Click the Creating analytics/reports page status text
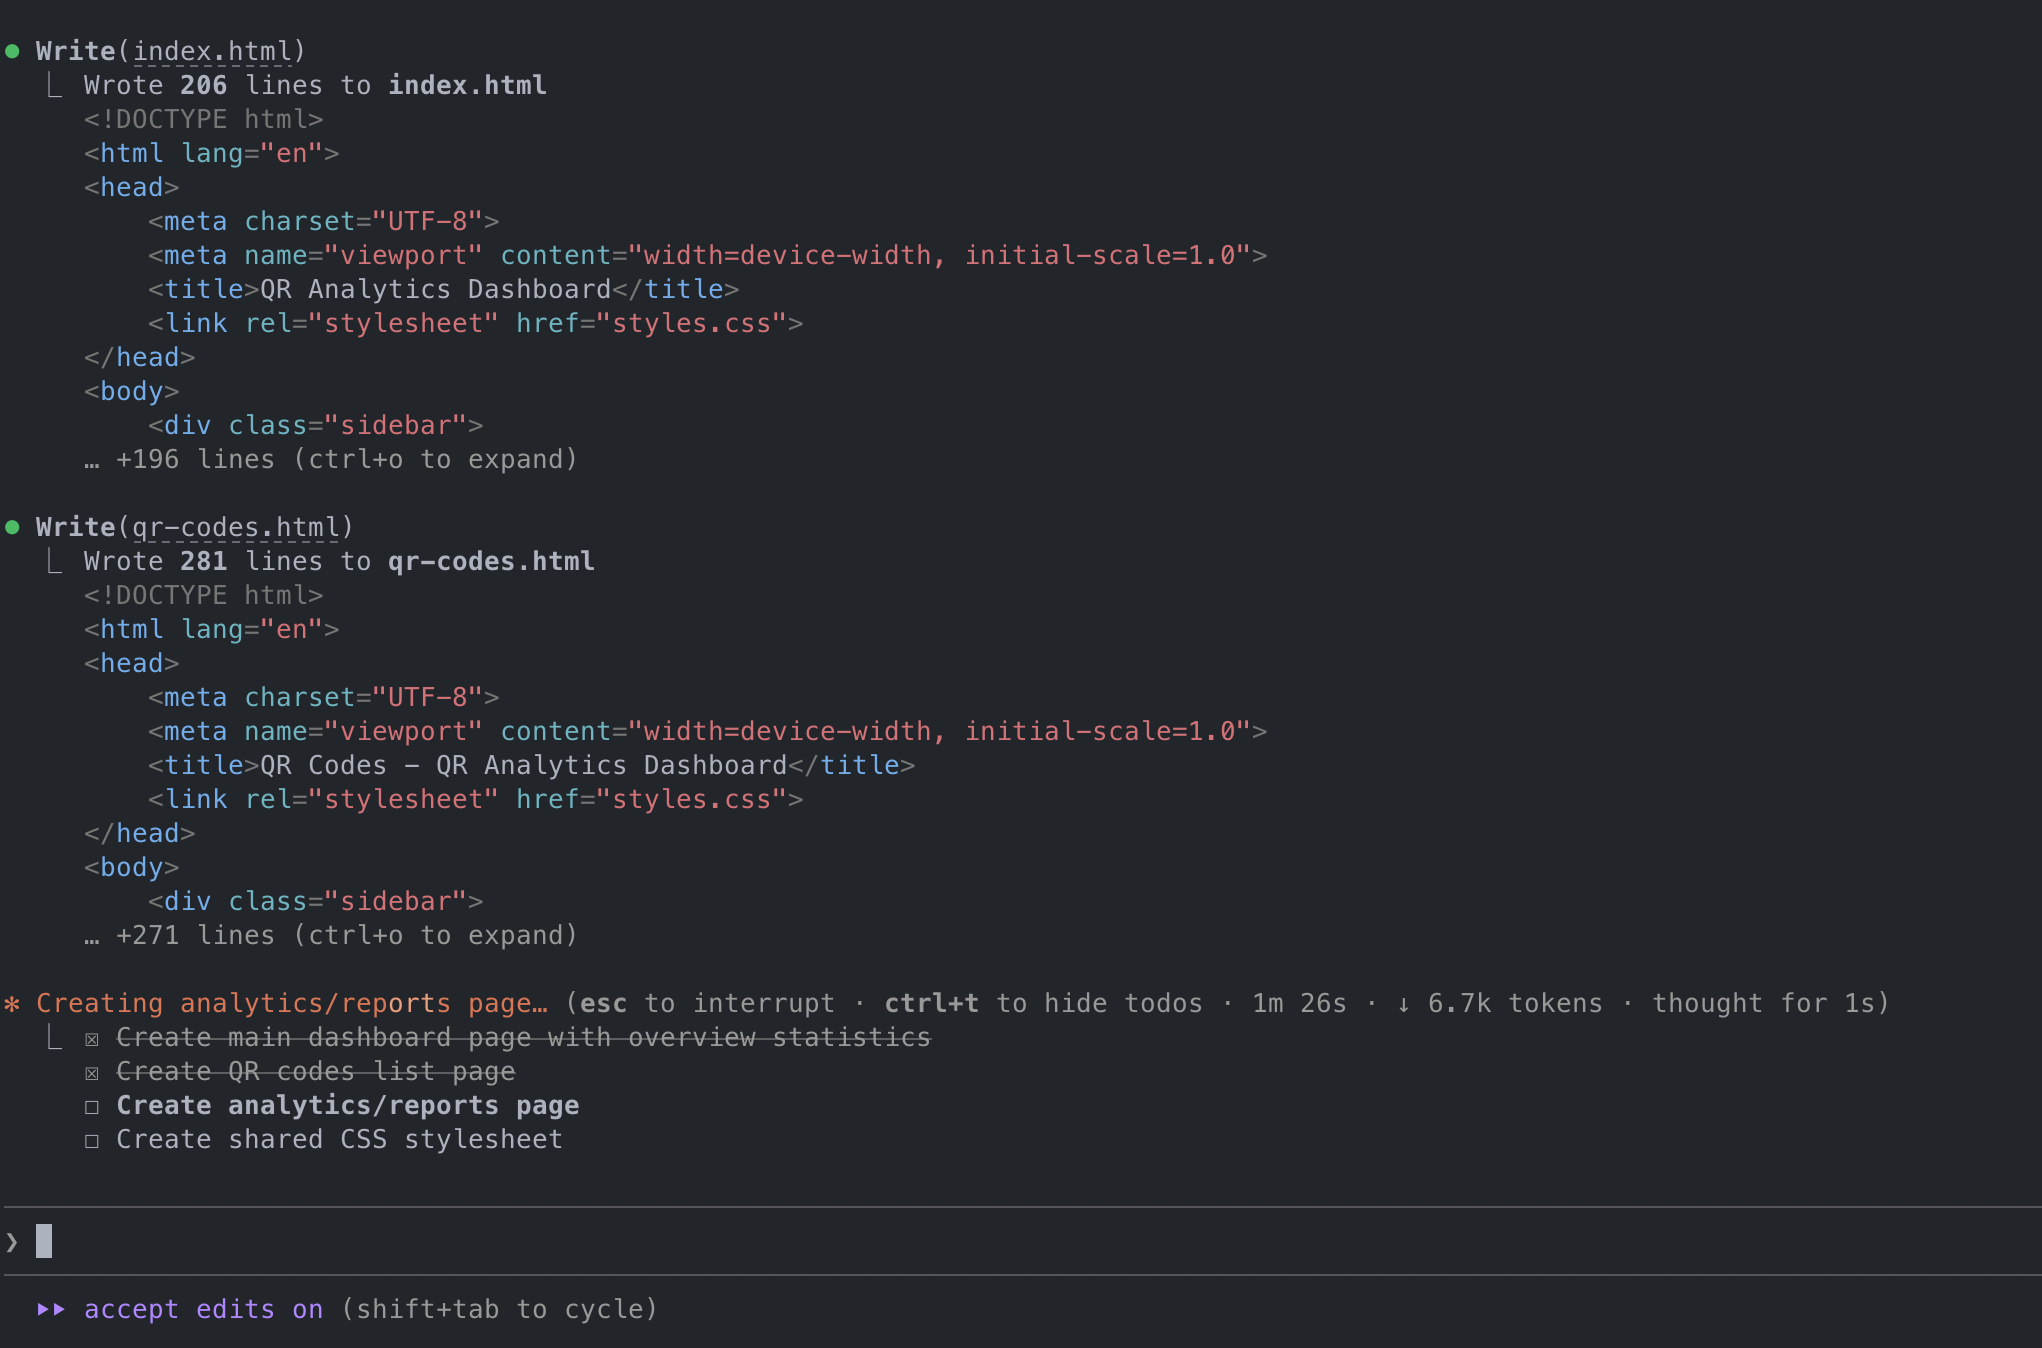The width and height of the screenshot is (2042, 1348). [x=292, y=1003]
